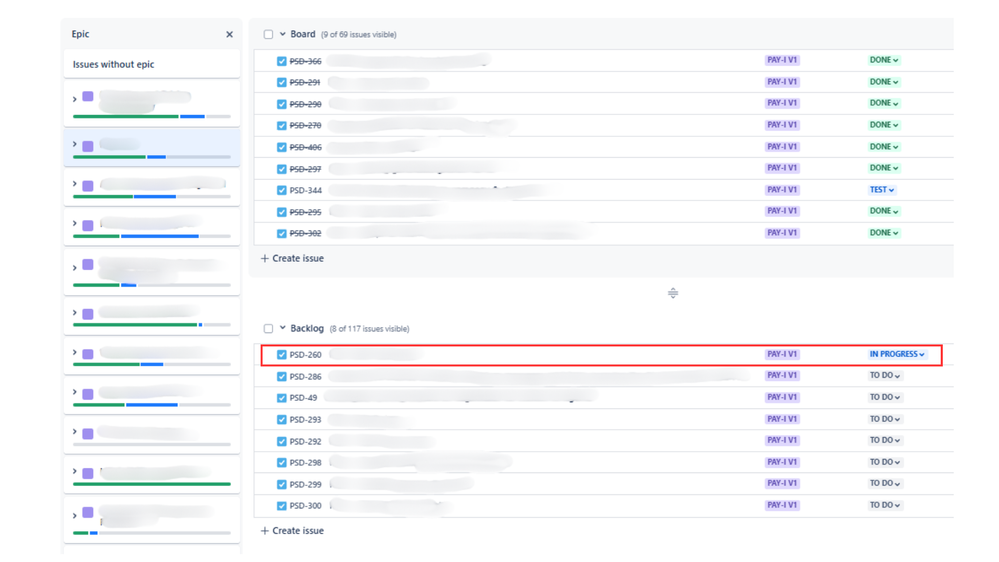Click the Backlog section title
The height and width of the screenshot is (562, 999).
[307, 328]
